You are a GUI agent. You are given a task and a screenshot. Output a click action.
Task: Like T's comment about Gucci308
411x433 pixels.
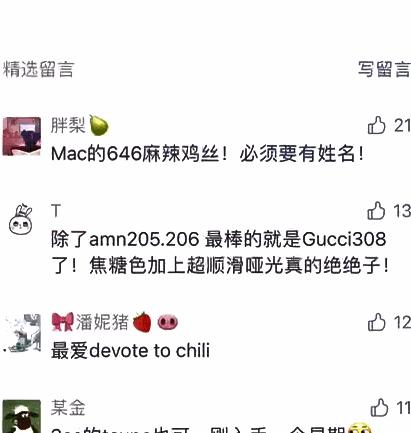(376, 210)
